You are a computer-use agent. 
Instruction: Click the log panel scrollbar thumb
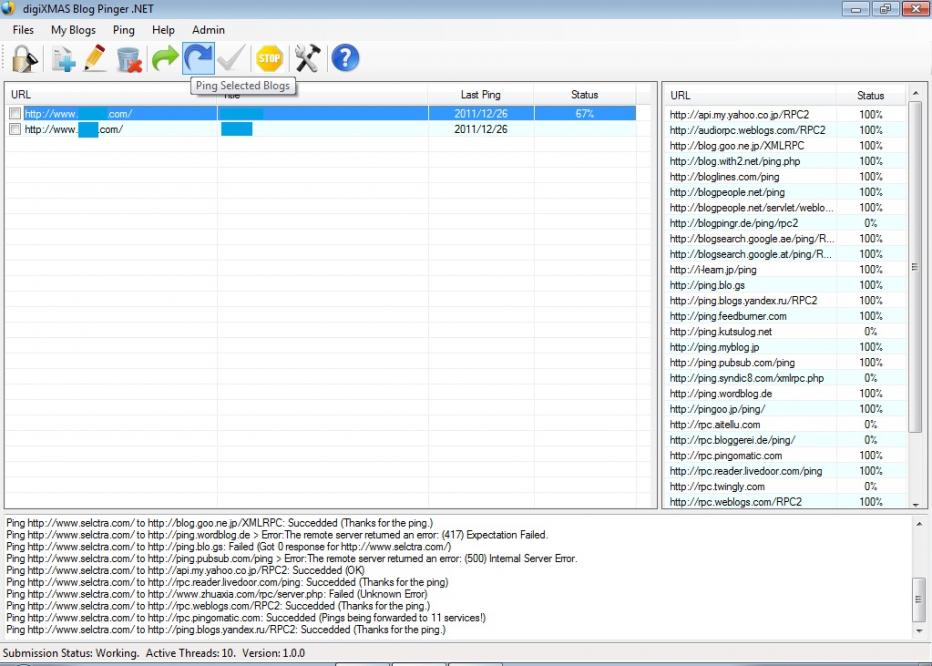[919, 599]
